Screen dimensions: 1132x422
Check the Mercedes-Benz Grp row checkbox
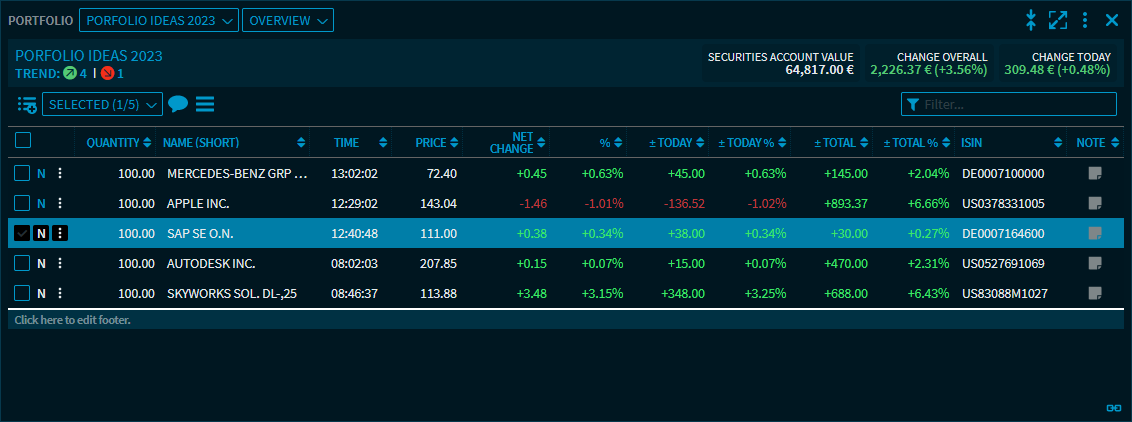[22, 173]
